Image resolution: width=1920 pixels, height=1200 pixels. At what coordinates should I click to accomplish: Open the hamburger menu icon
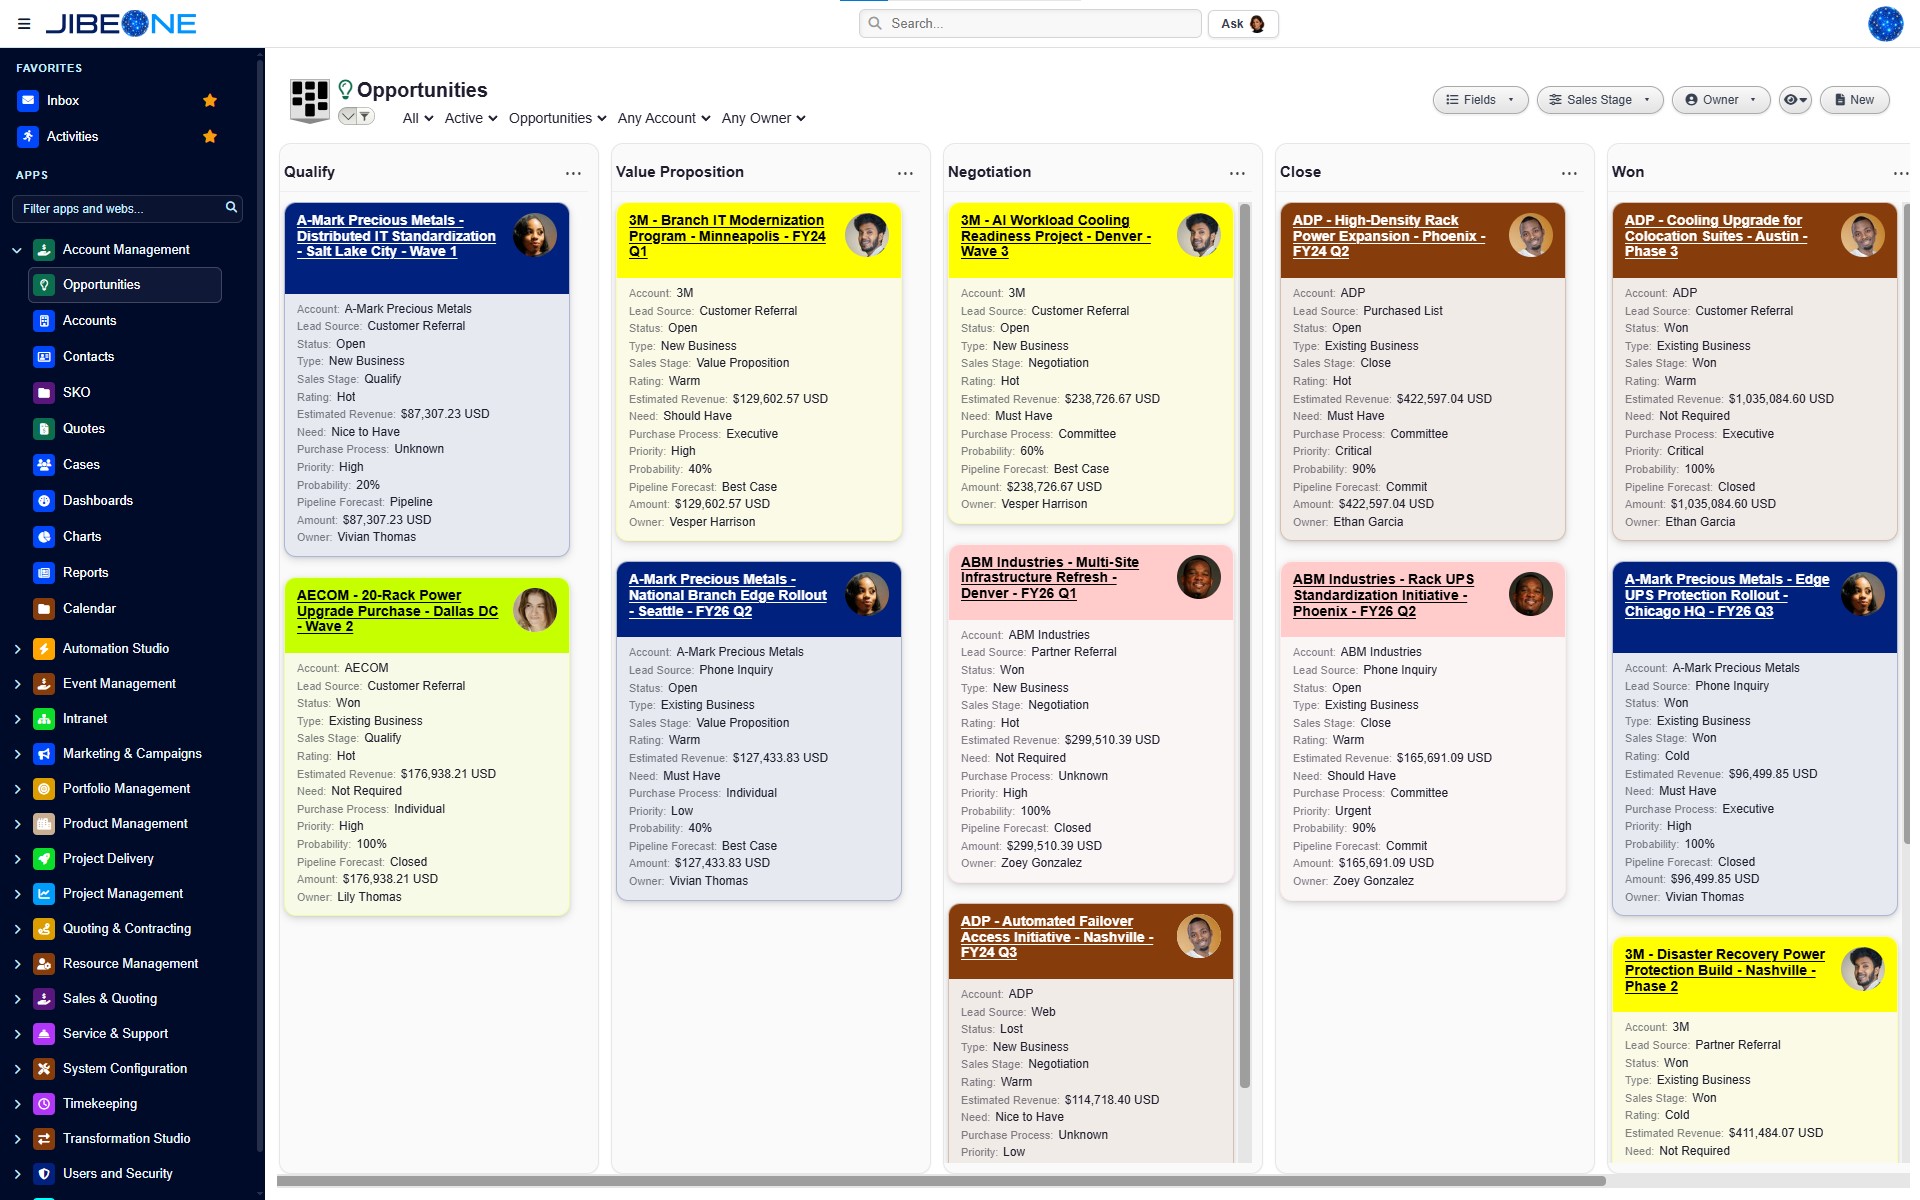(x=24, y=24)
